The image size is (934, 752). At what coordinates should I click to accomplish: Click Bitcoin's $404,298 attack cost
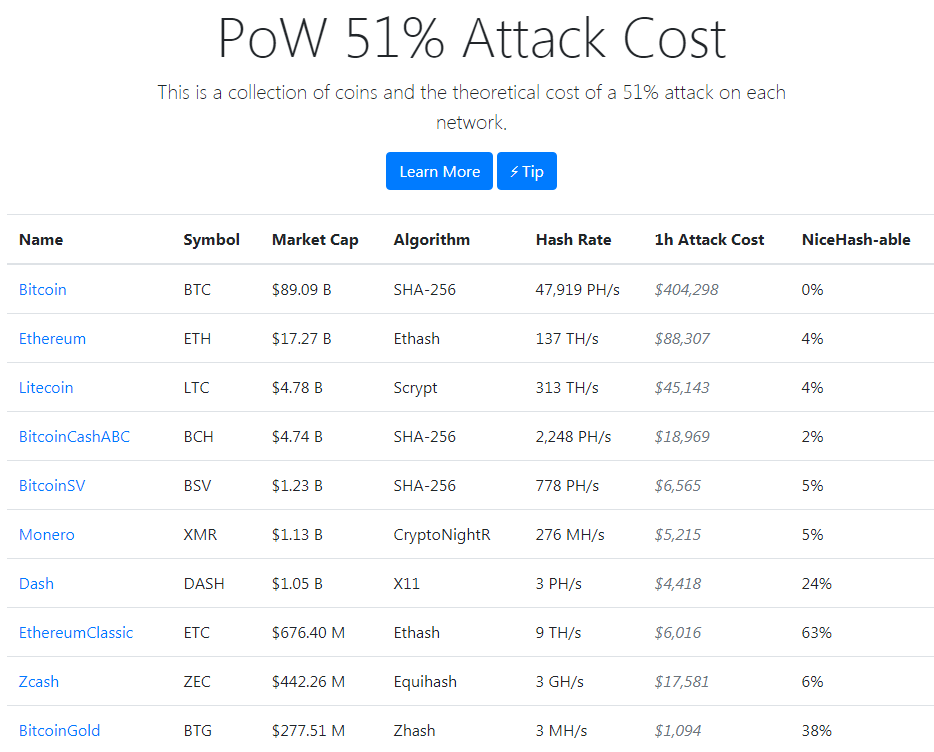[686, 290]
